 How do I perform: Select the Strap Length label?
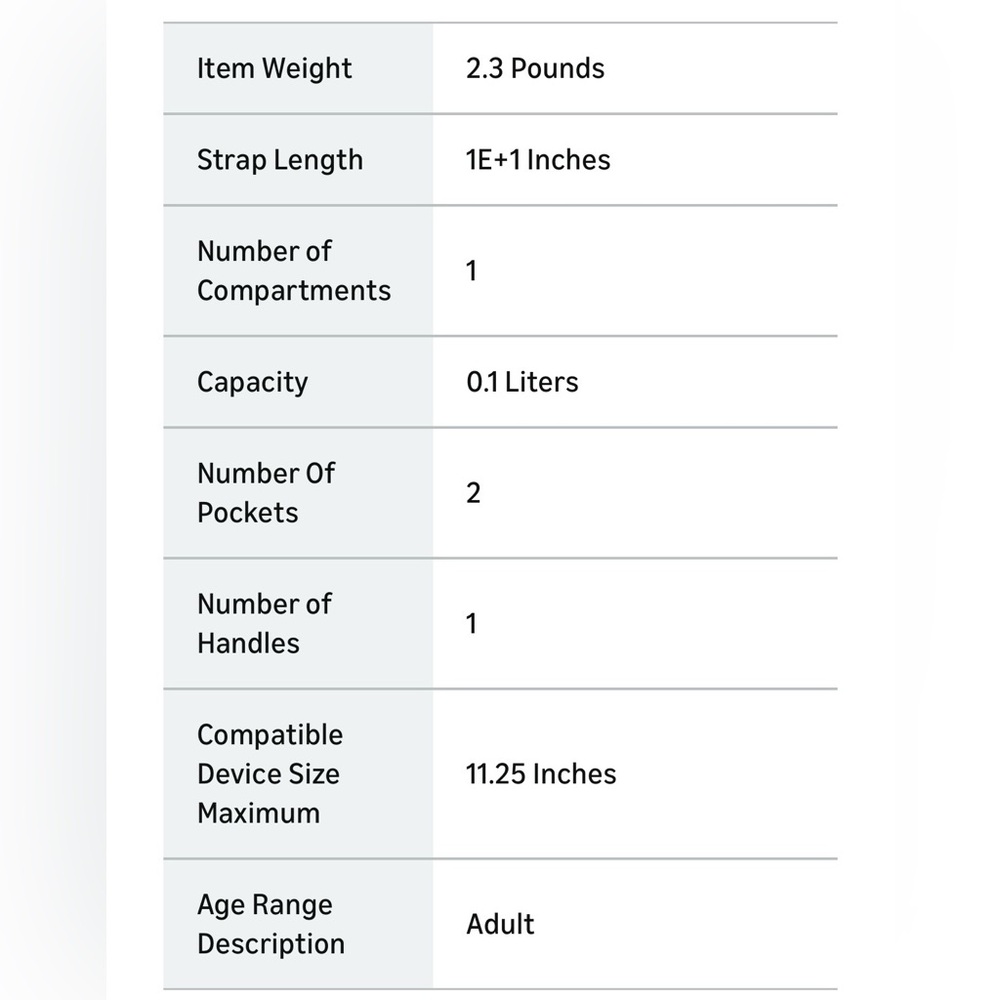[280, 160]
